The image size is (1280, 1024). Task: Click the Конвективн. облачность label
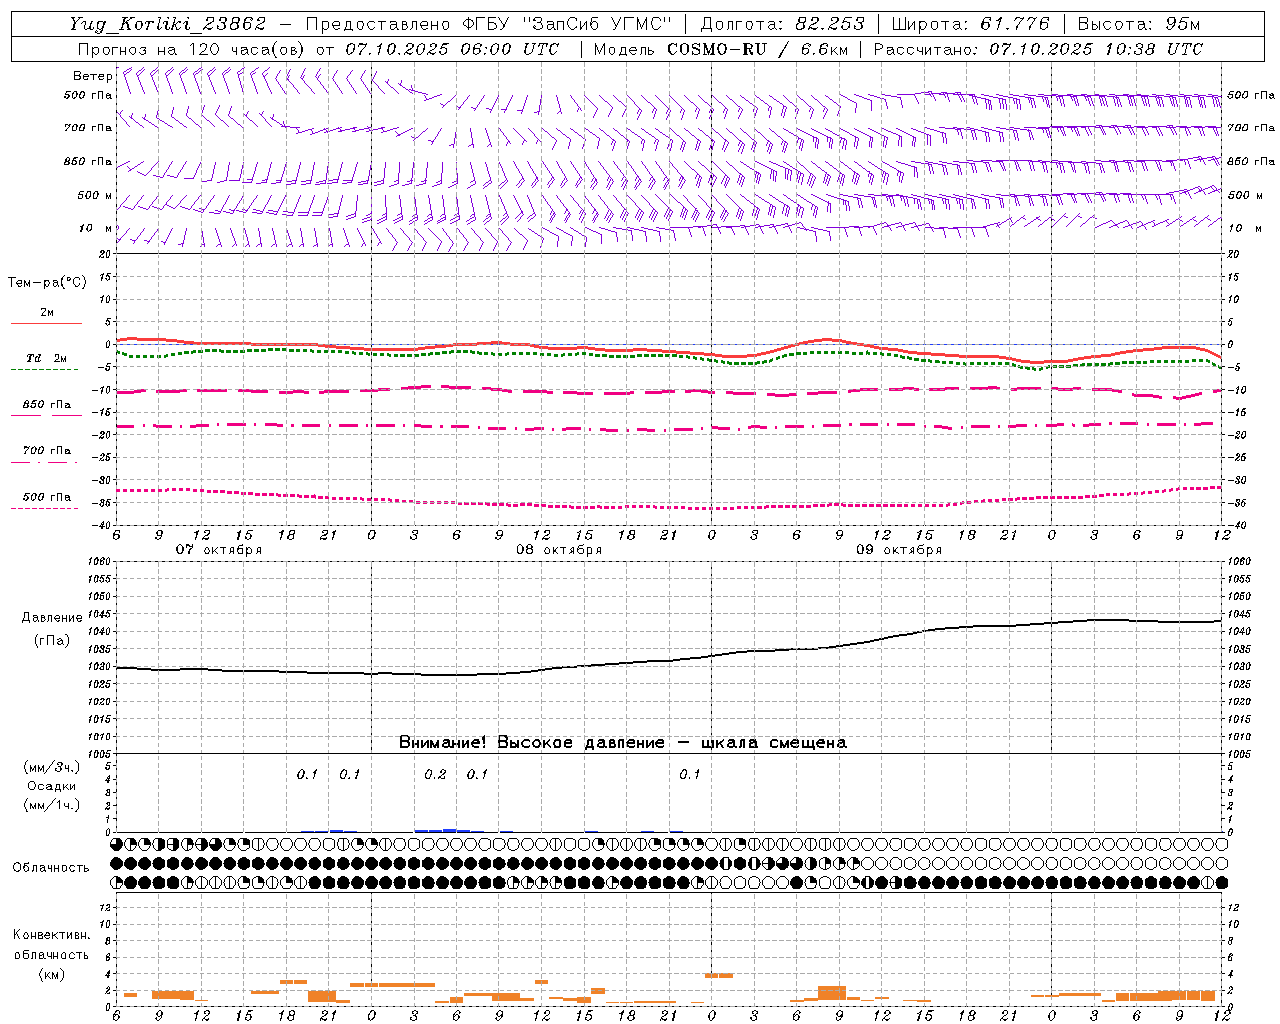(x=51, y=945)
